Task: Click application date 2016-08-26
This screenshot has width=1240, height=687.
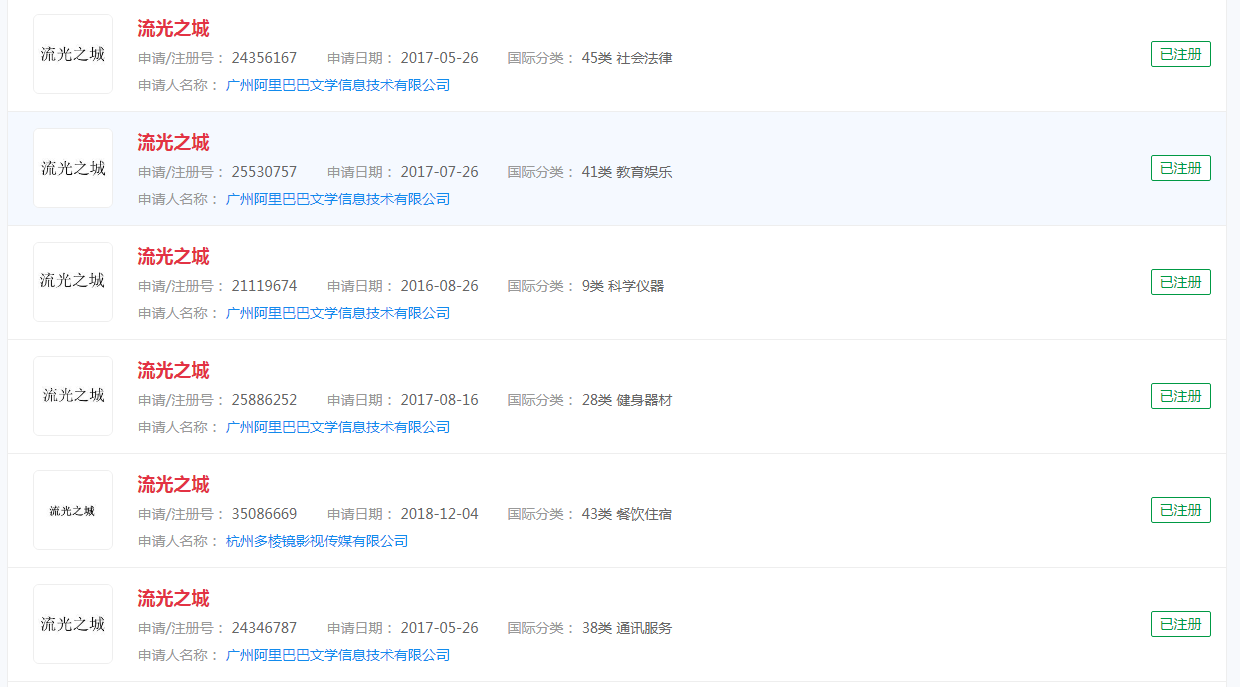Action: (x=440, y=286)
